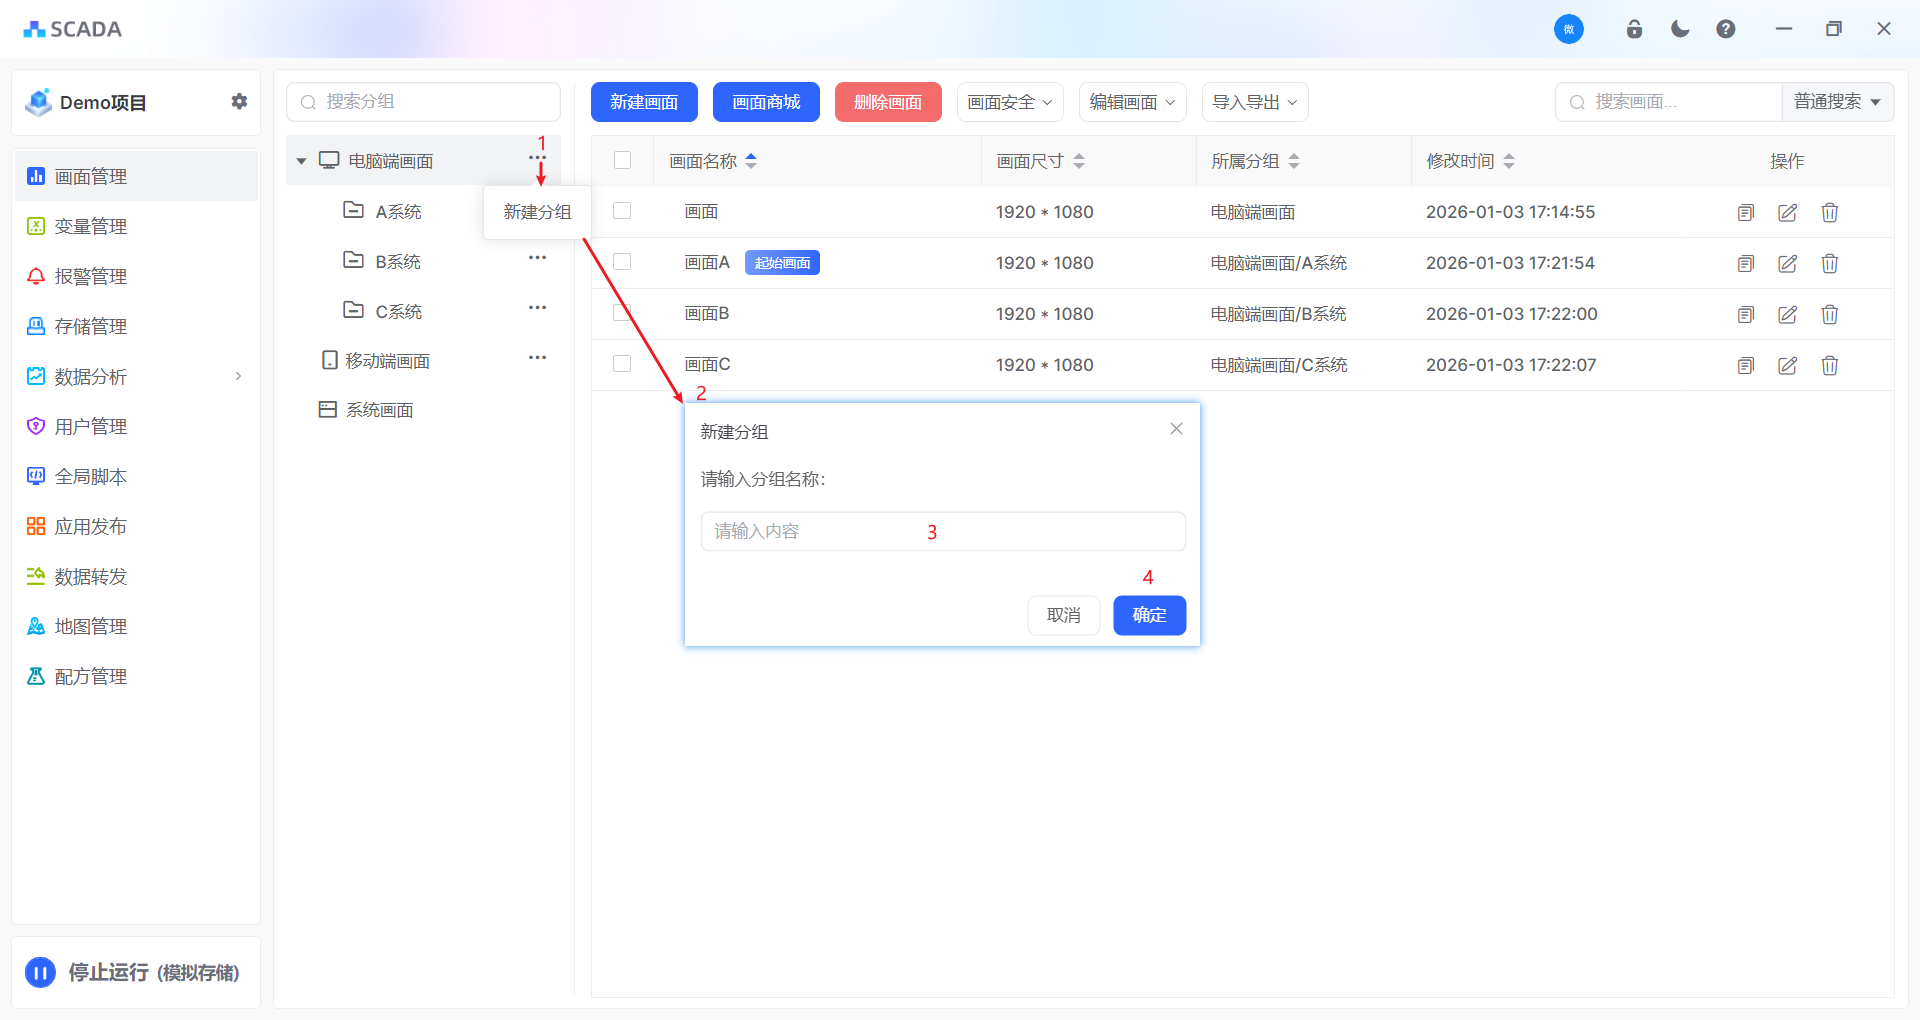Screen dimensions: 1920x1020
Task: Tick the checkbox next to 画面C
Action: point(622,364)
